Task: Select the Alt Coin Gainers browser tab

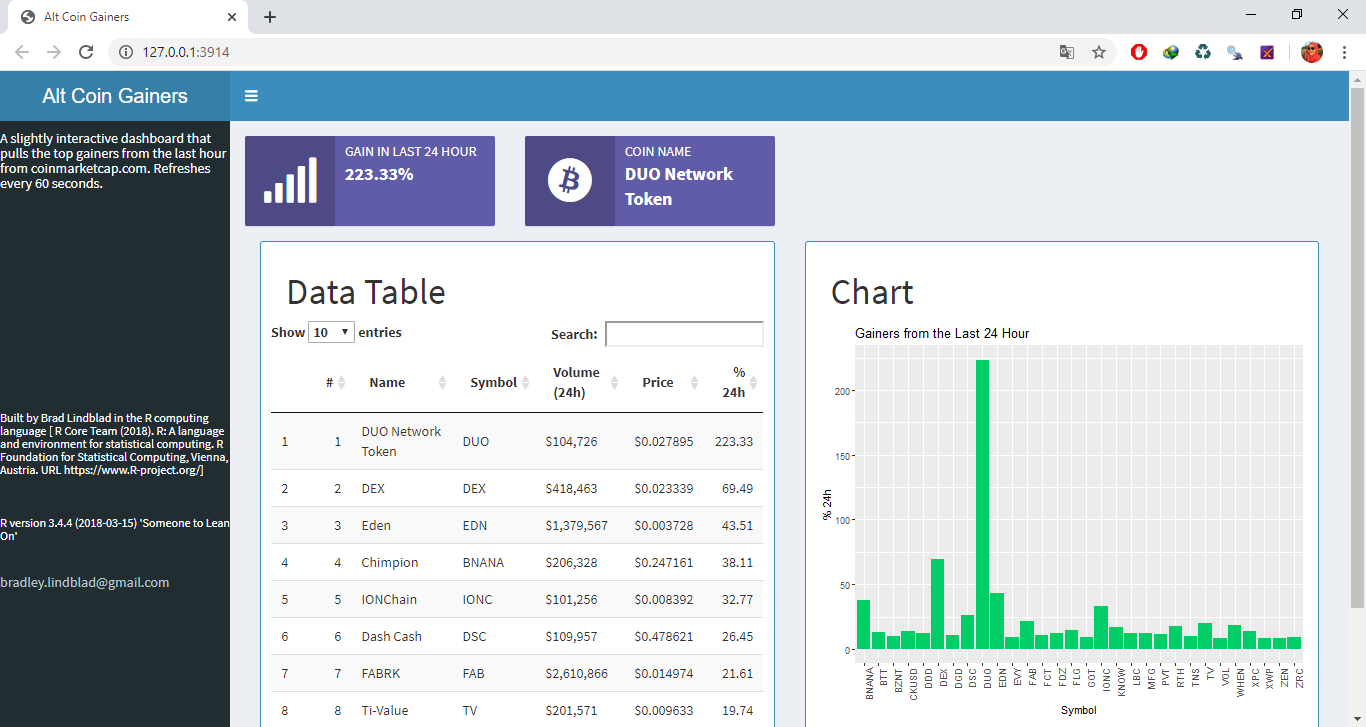Action: [120, 16]
